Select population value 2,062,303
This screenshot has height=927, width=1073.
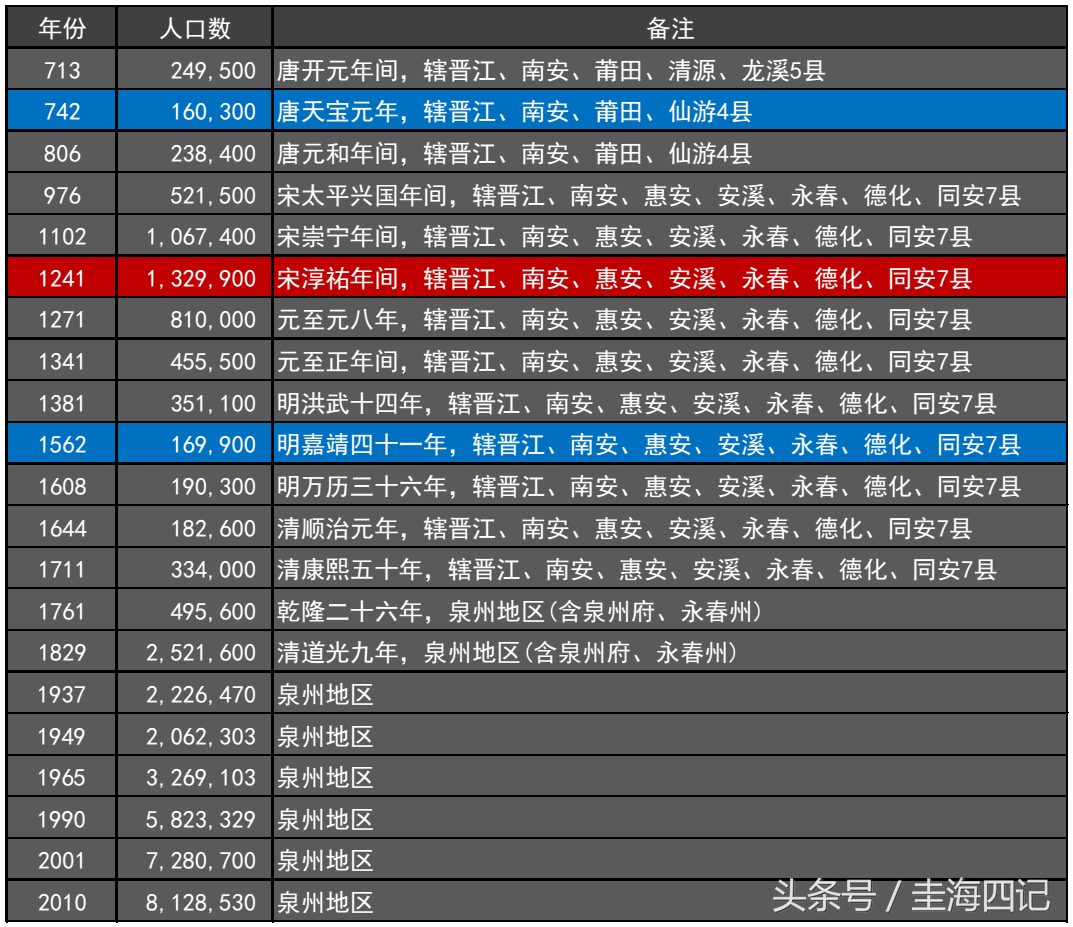click(x=201, y=736)
